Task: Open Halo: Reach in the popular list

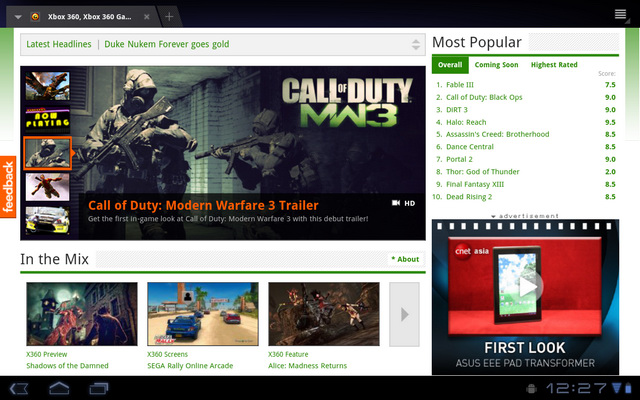Action: click(466, 122)
